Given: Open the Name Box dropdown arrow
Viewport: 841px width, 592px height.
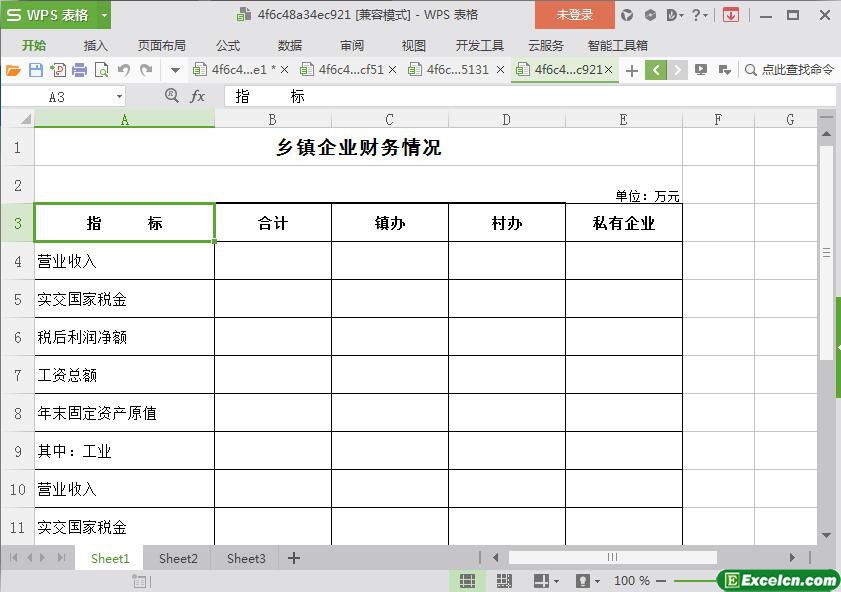Looking at the screenshot, I should click(119, 97).
